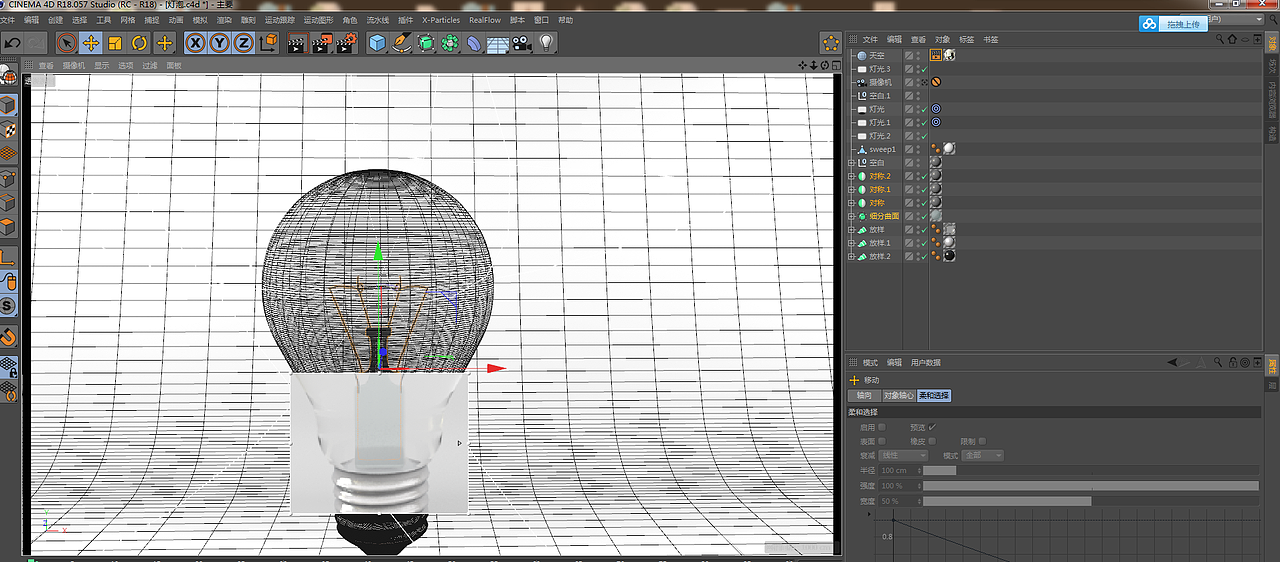The width and height of the screenshot is (1280, 562).
Task: Add a Cube primitive object
Action: pos(377,43)
